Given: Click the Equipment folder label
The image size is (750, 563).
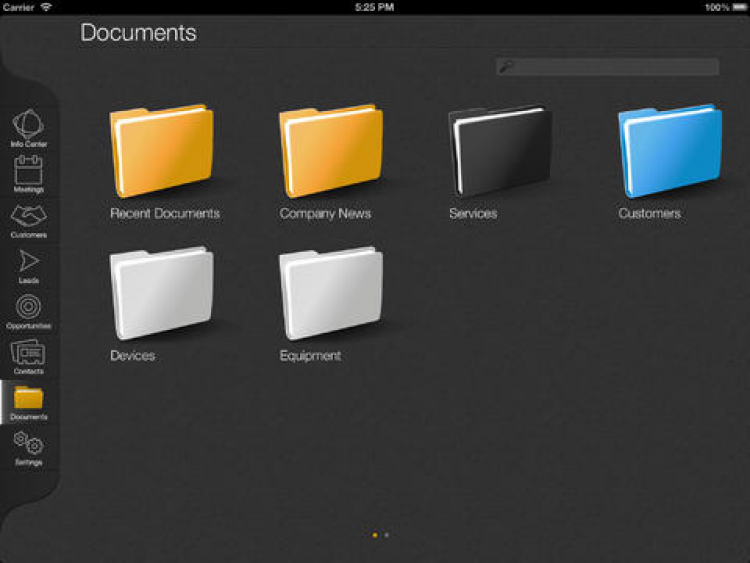Looking at the screenshot, I should coord(310,356).
